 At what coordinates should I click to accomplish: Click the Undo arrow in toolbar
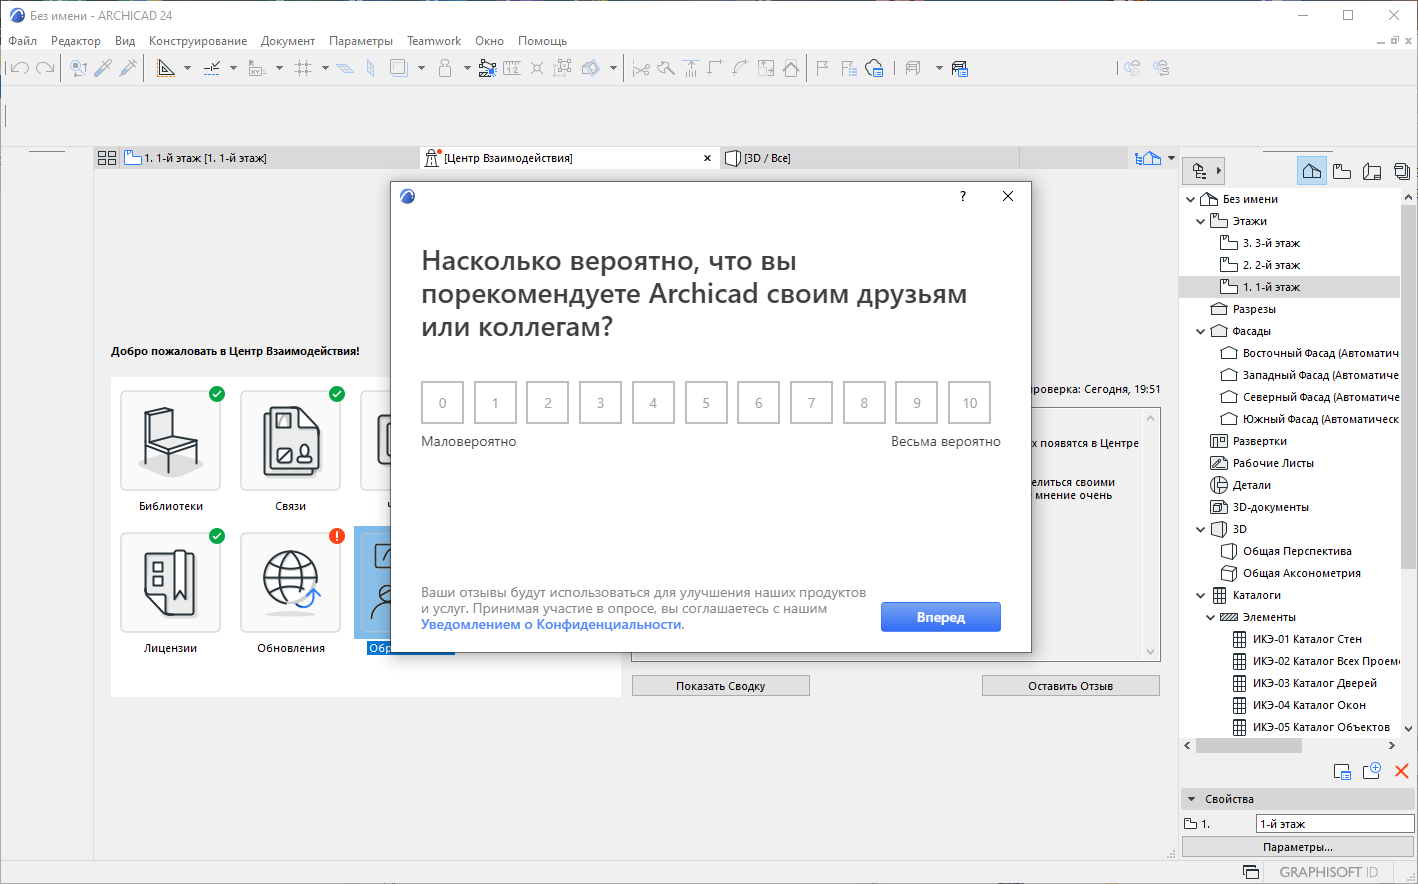coord(20,68)
